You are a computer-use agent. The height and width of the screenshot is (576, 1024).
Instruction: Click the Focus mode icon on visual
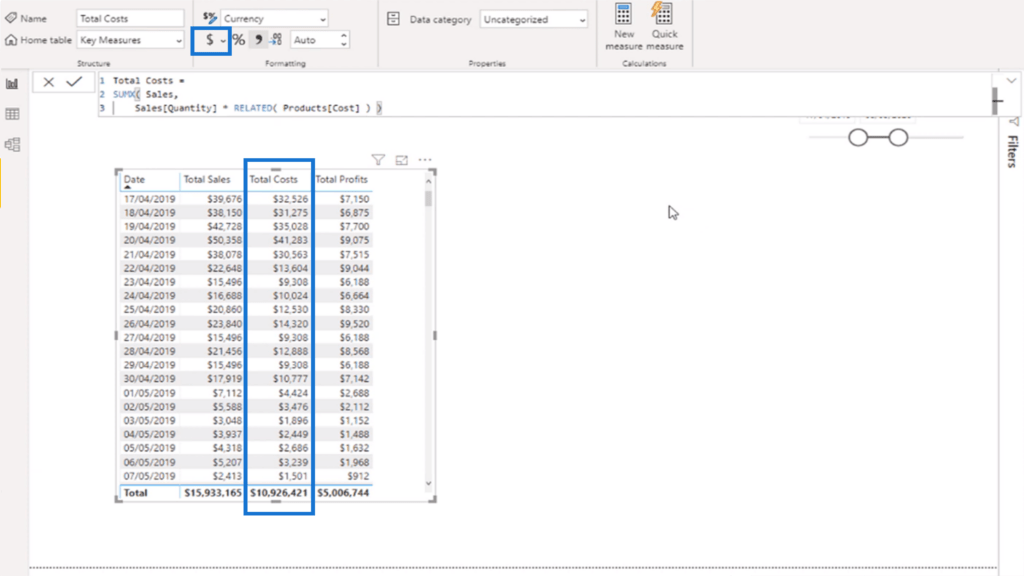(x=402, y=160)
